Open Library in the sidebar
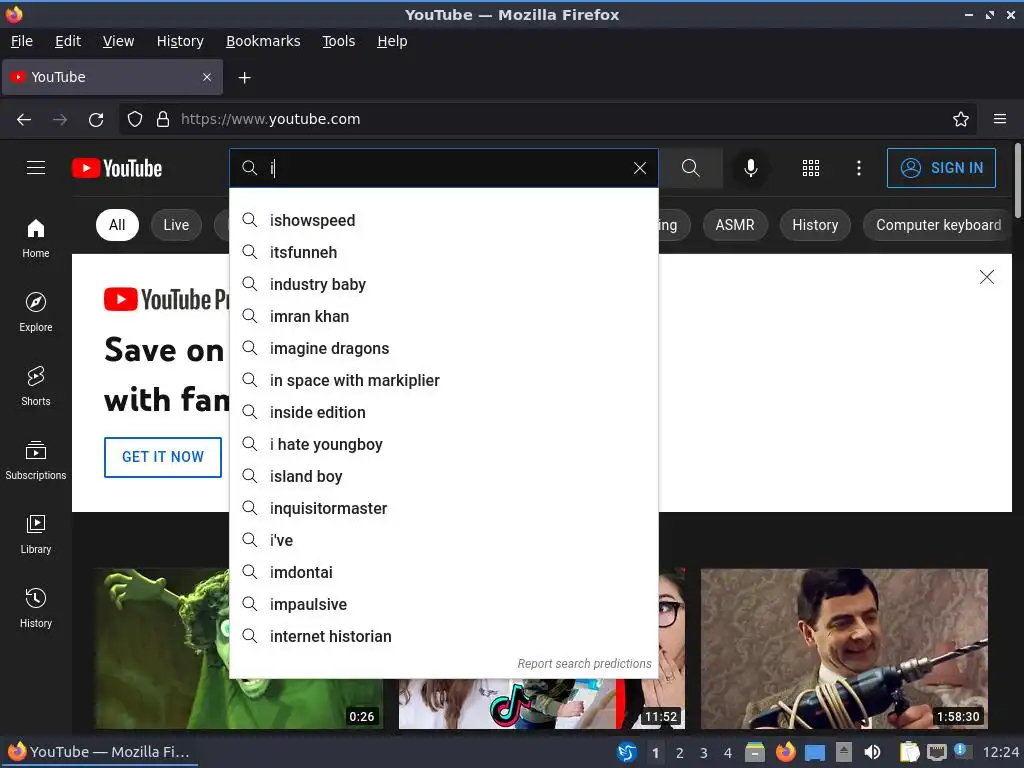This screenshot has width=1024, height=768. click(36, 534)
